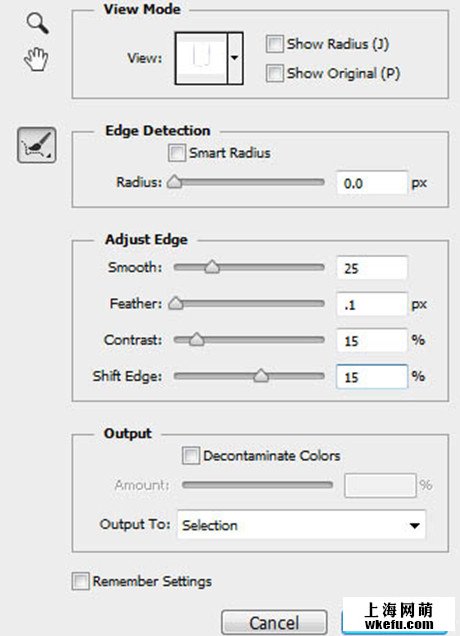Toggle the Smart Radius checkbox

(177, 153)
